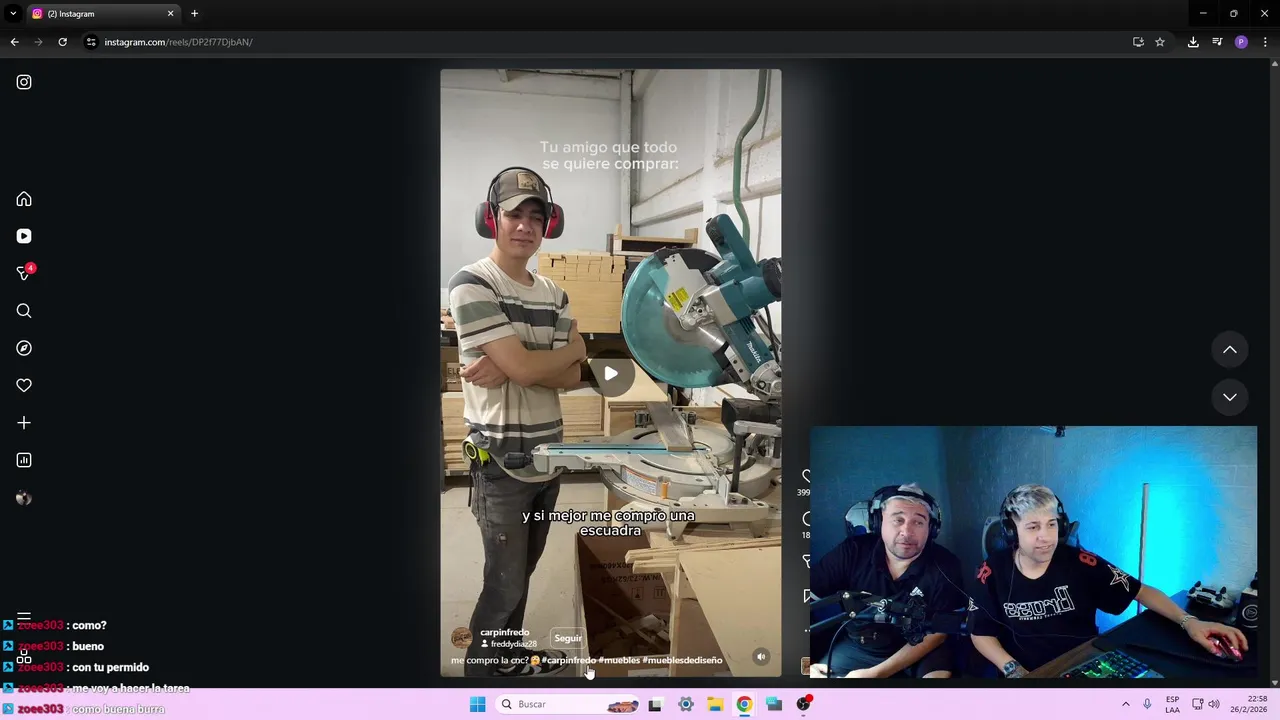Open Chrome media controls icon
The image size is (1280, 720).
[1217, 42]
